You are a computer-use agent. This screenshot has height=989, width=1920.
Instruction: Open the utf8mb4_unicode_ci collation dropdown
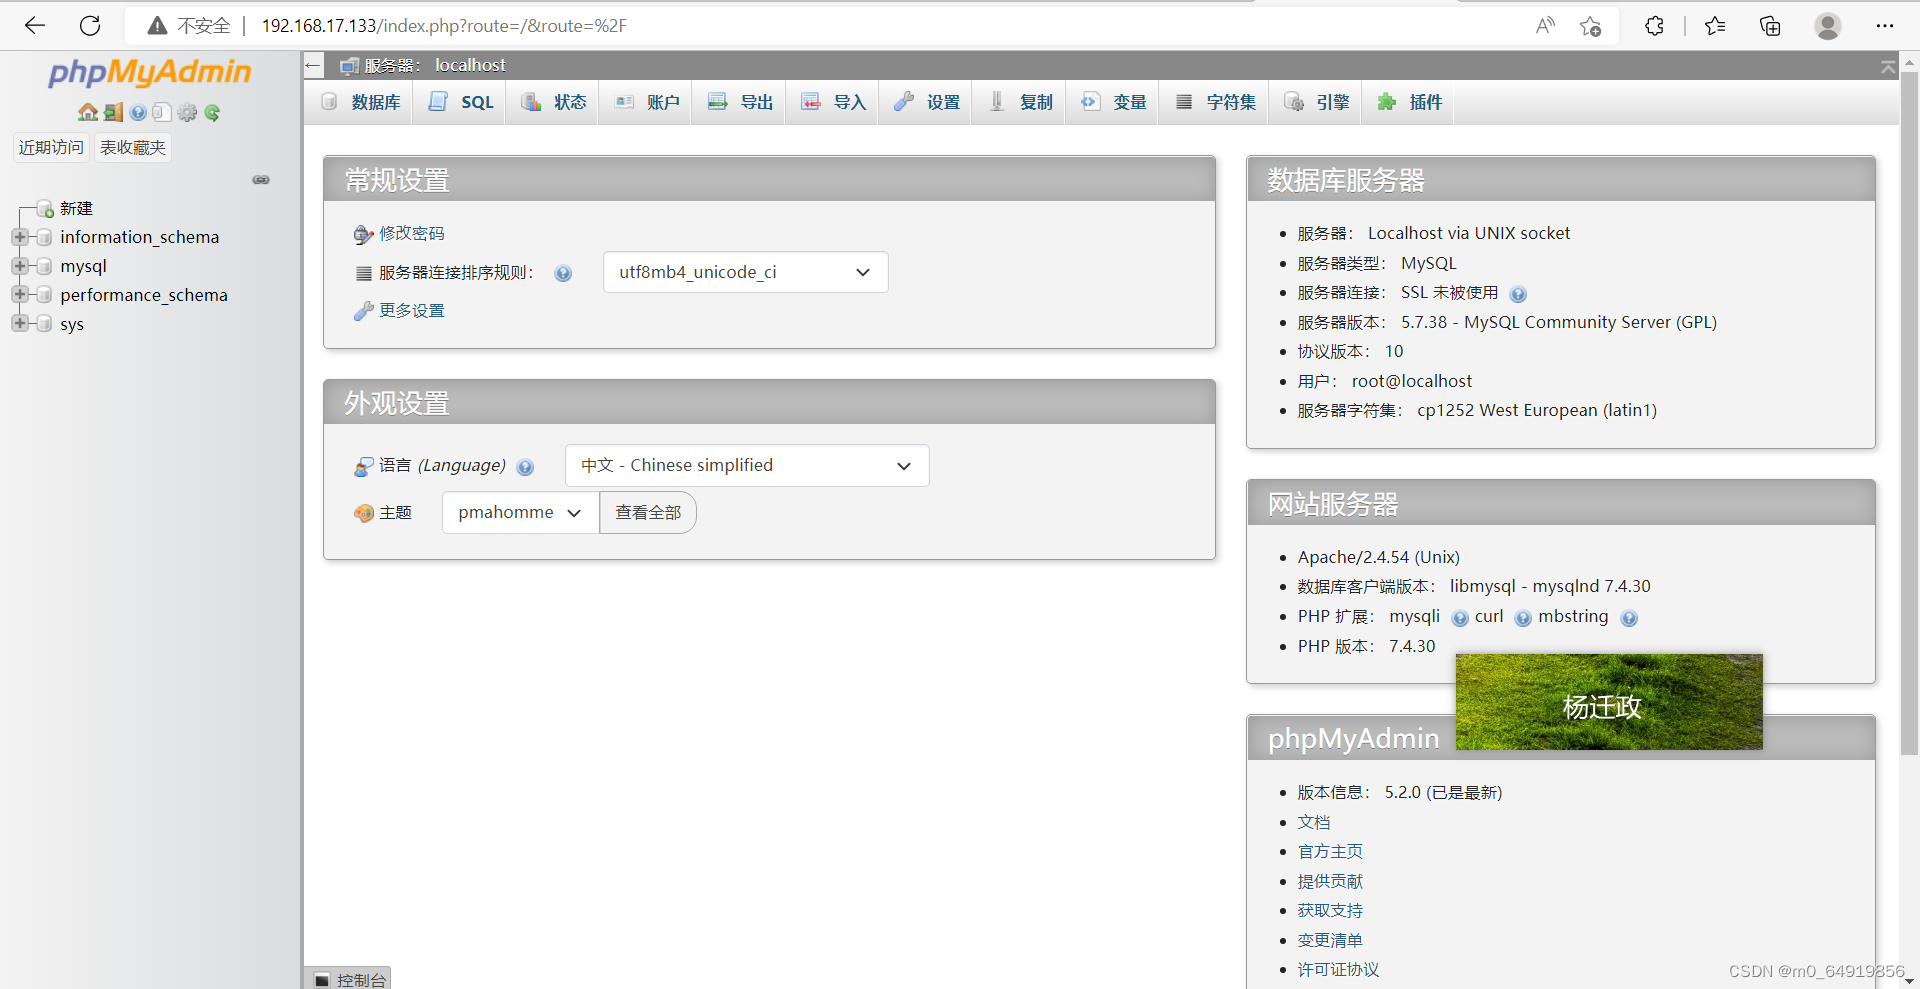coord(745,272)
